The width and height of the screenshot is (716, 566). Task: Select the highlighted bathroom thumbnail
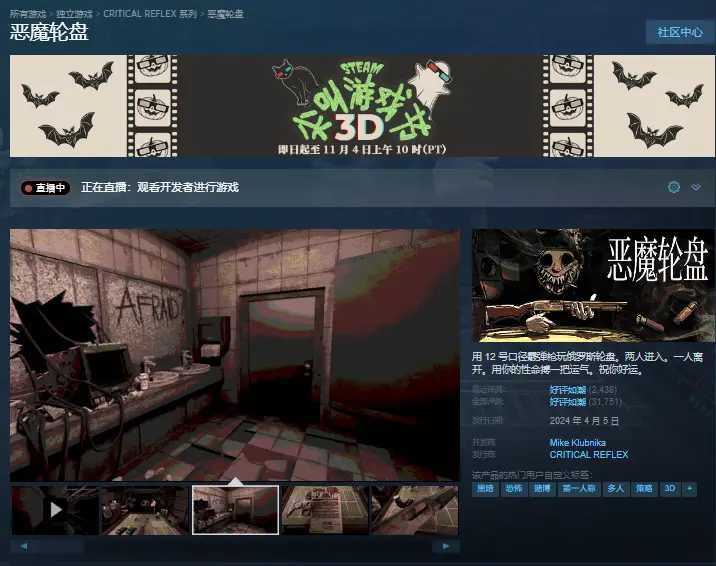coord(235,510)
